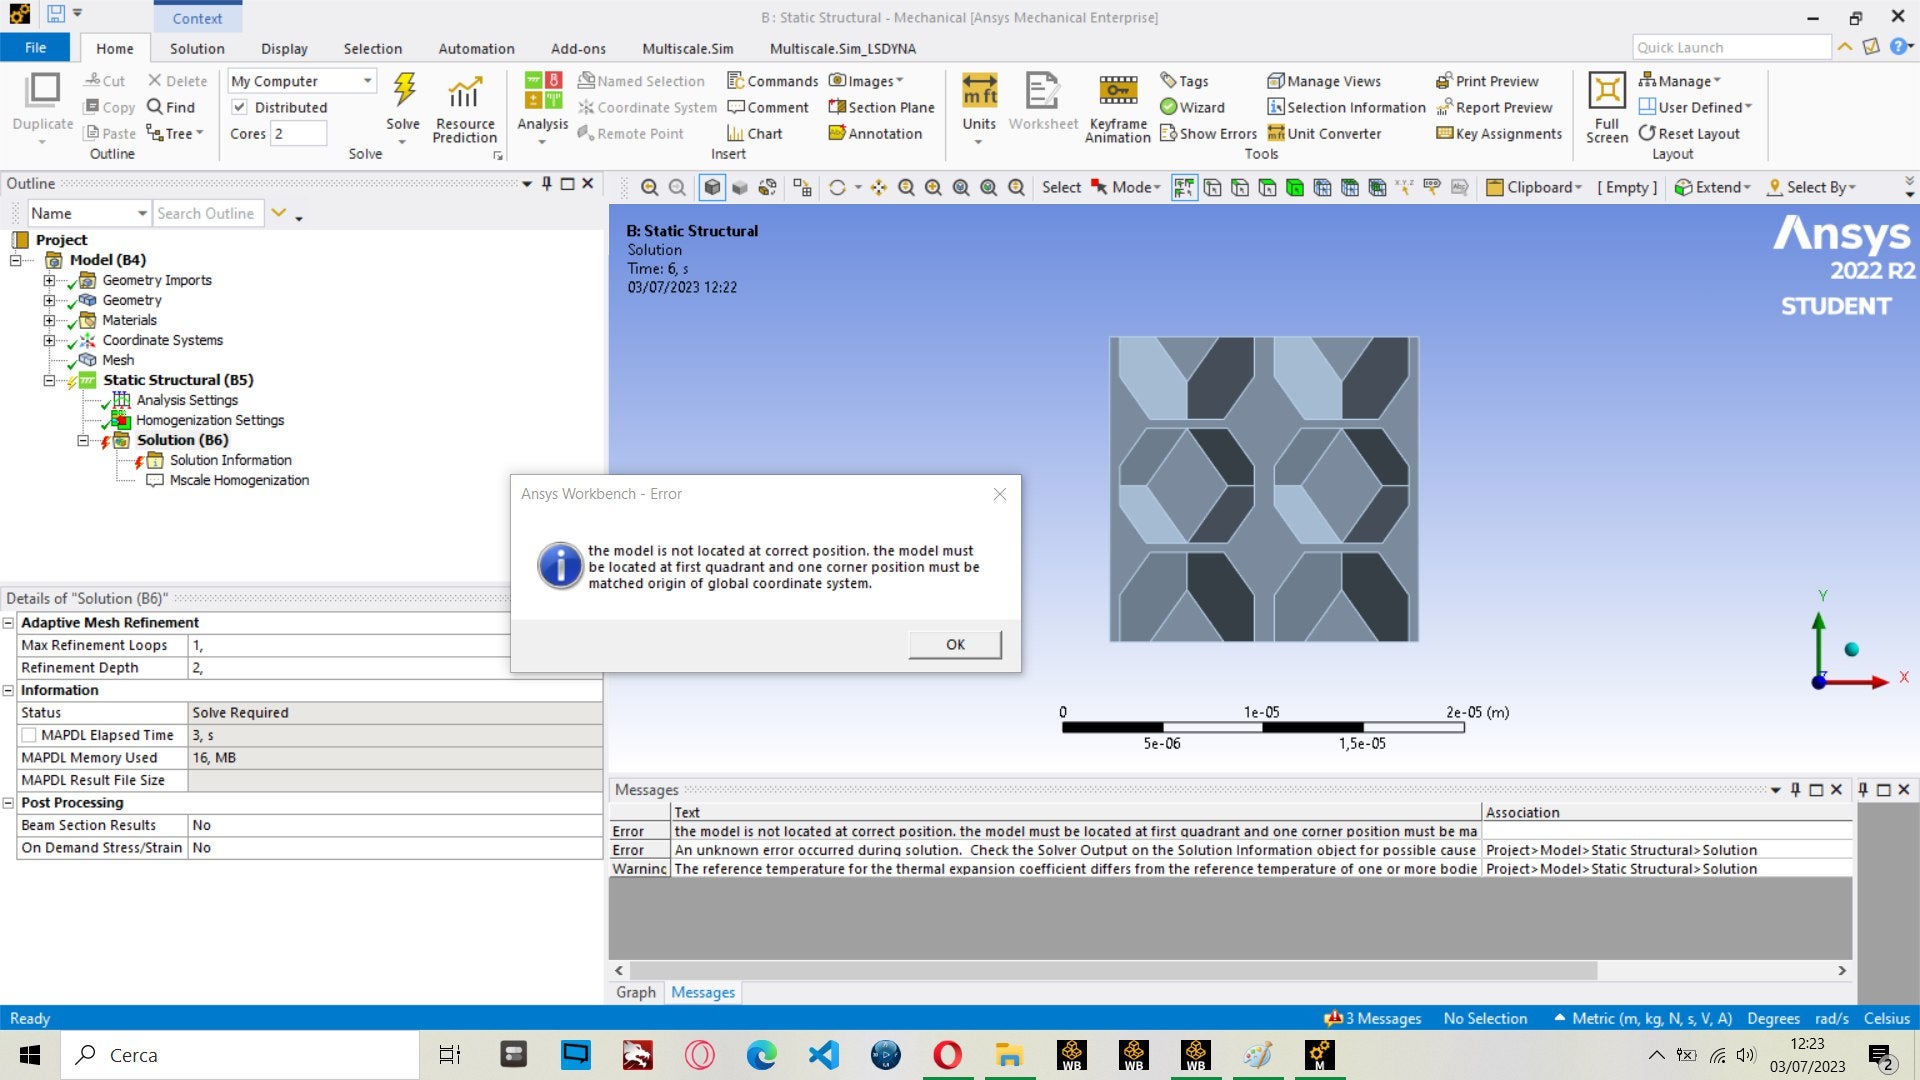The width and height of the screenshot is (1920, 1080).
Task: Pin the Outline panel
Action: (x=546, y=183)
